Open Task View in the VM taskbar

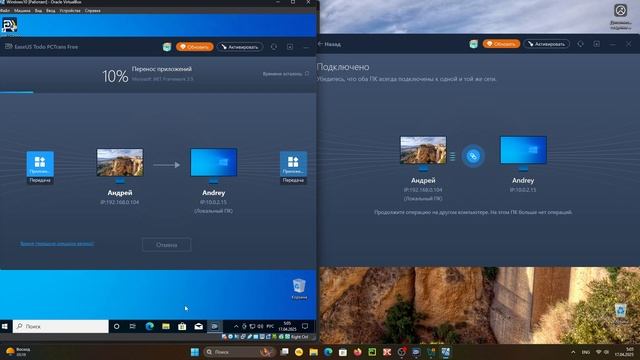pos(133,327)
